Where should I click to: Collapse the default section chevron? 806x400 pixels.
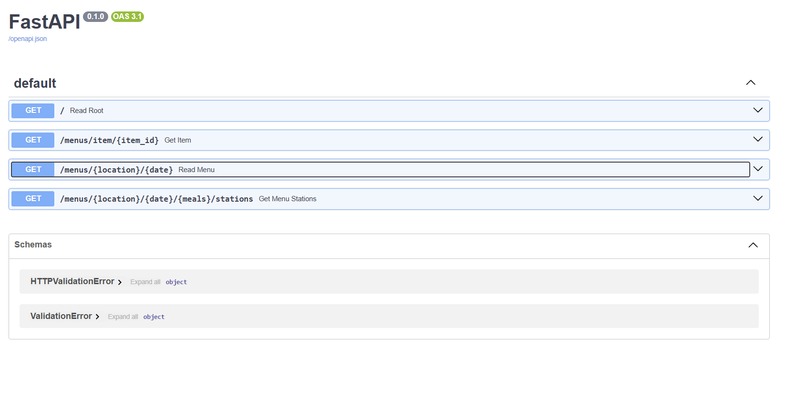click(x=750, y=83)
